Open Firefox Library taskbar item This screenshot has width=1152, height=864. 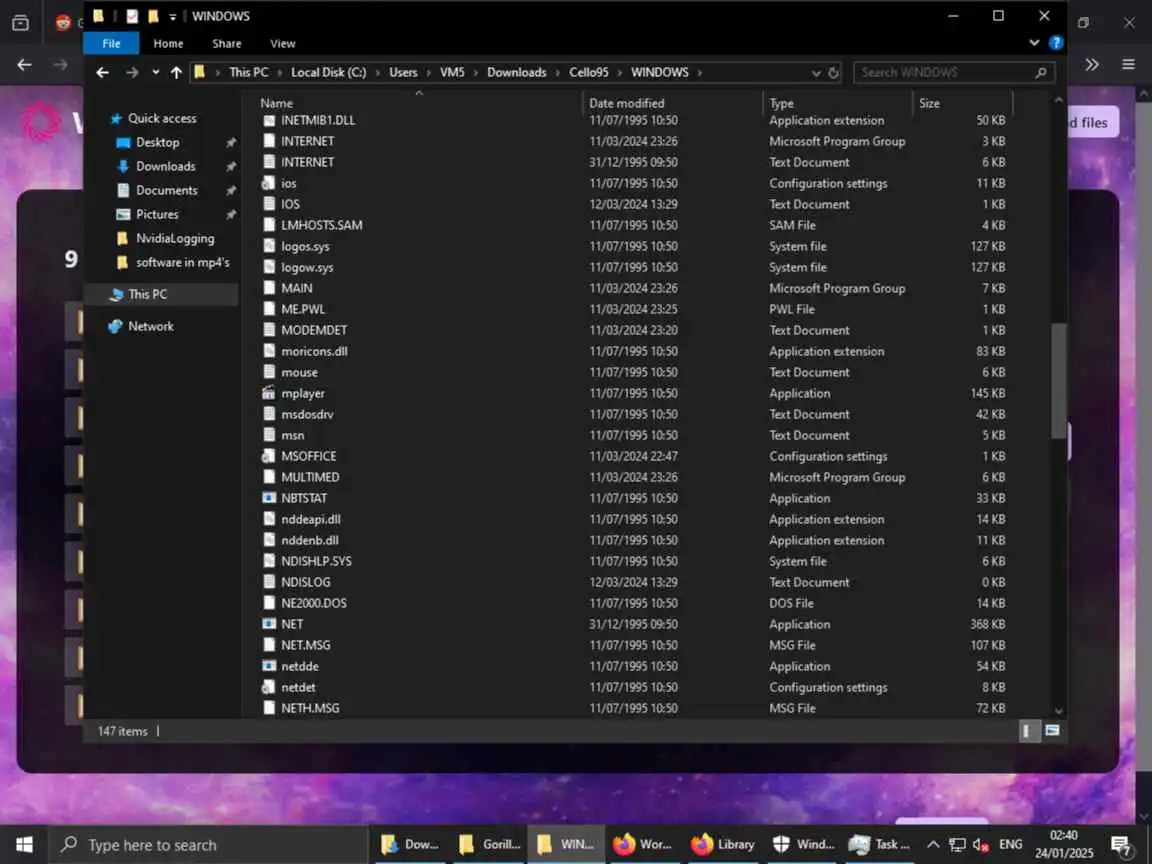(x=722, y=845)
